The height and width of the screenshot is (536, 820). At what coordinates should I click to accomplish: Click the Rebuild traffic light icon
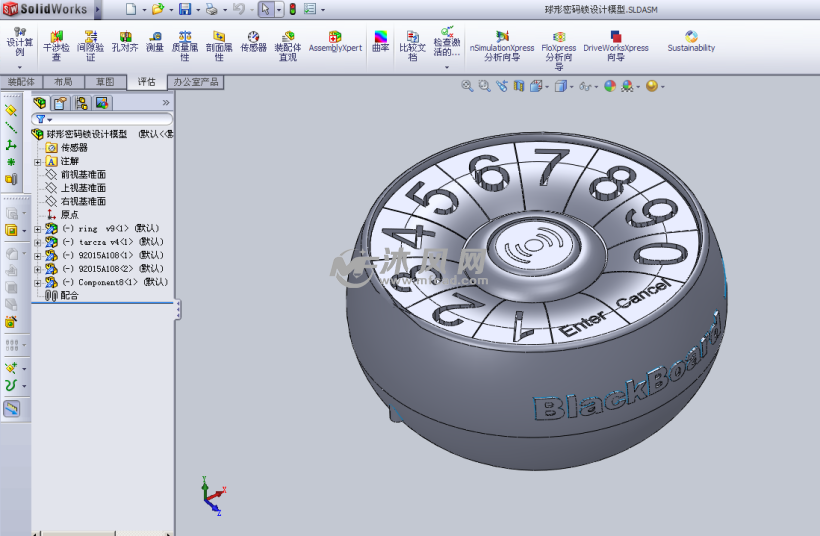(293, 9)
